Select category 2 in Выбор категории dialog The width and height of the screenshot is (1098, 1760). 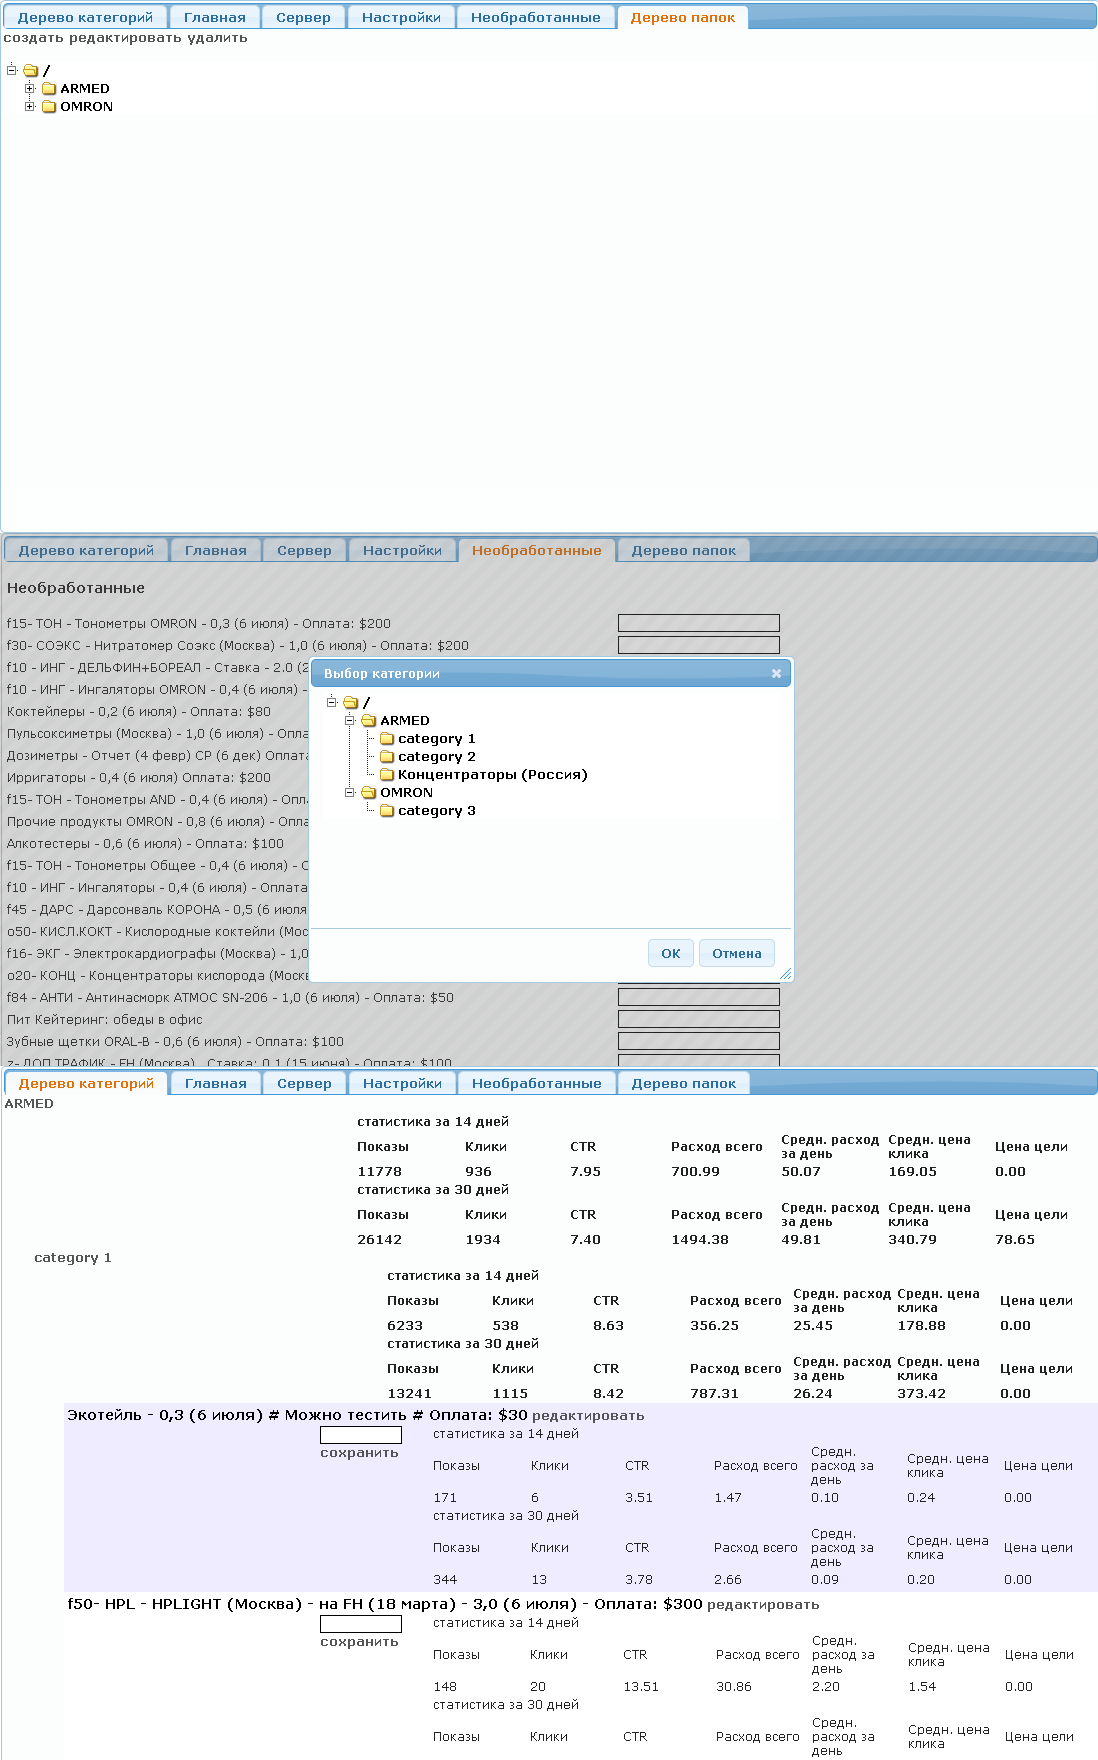(437, 757)
